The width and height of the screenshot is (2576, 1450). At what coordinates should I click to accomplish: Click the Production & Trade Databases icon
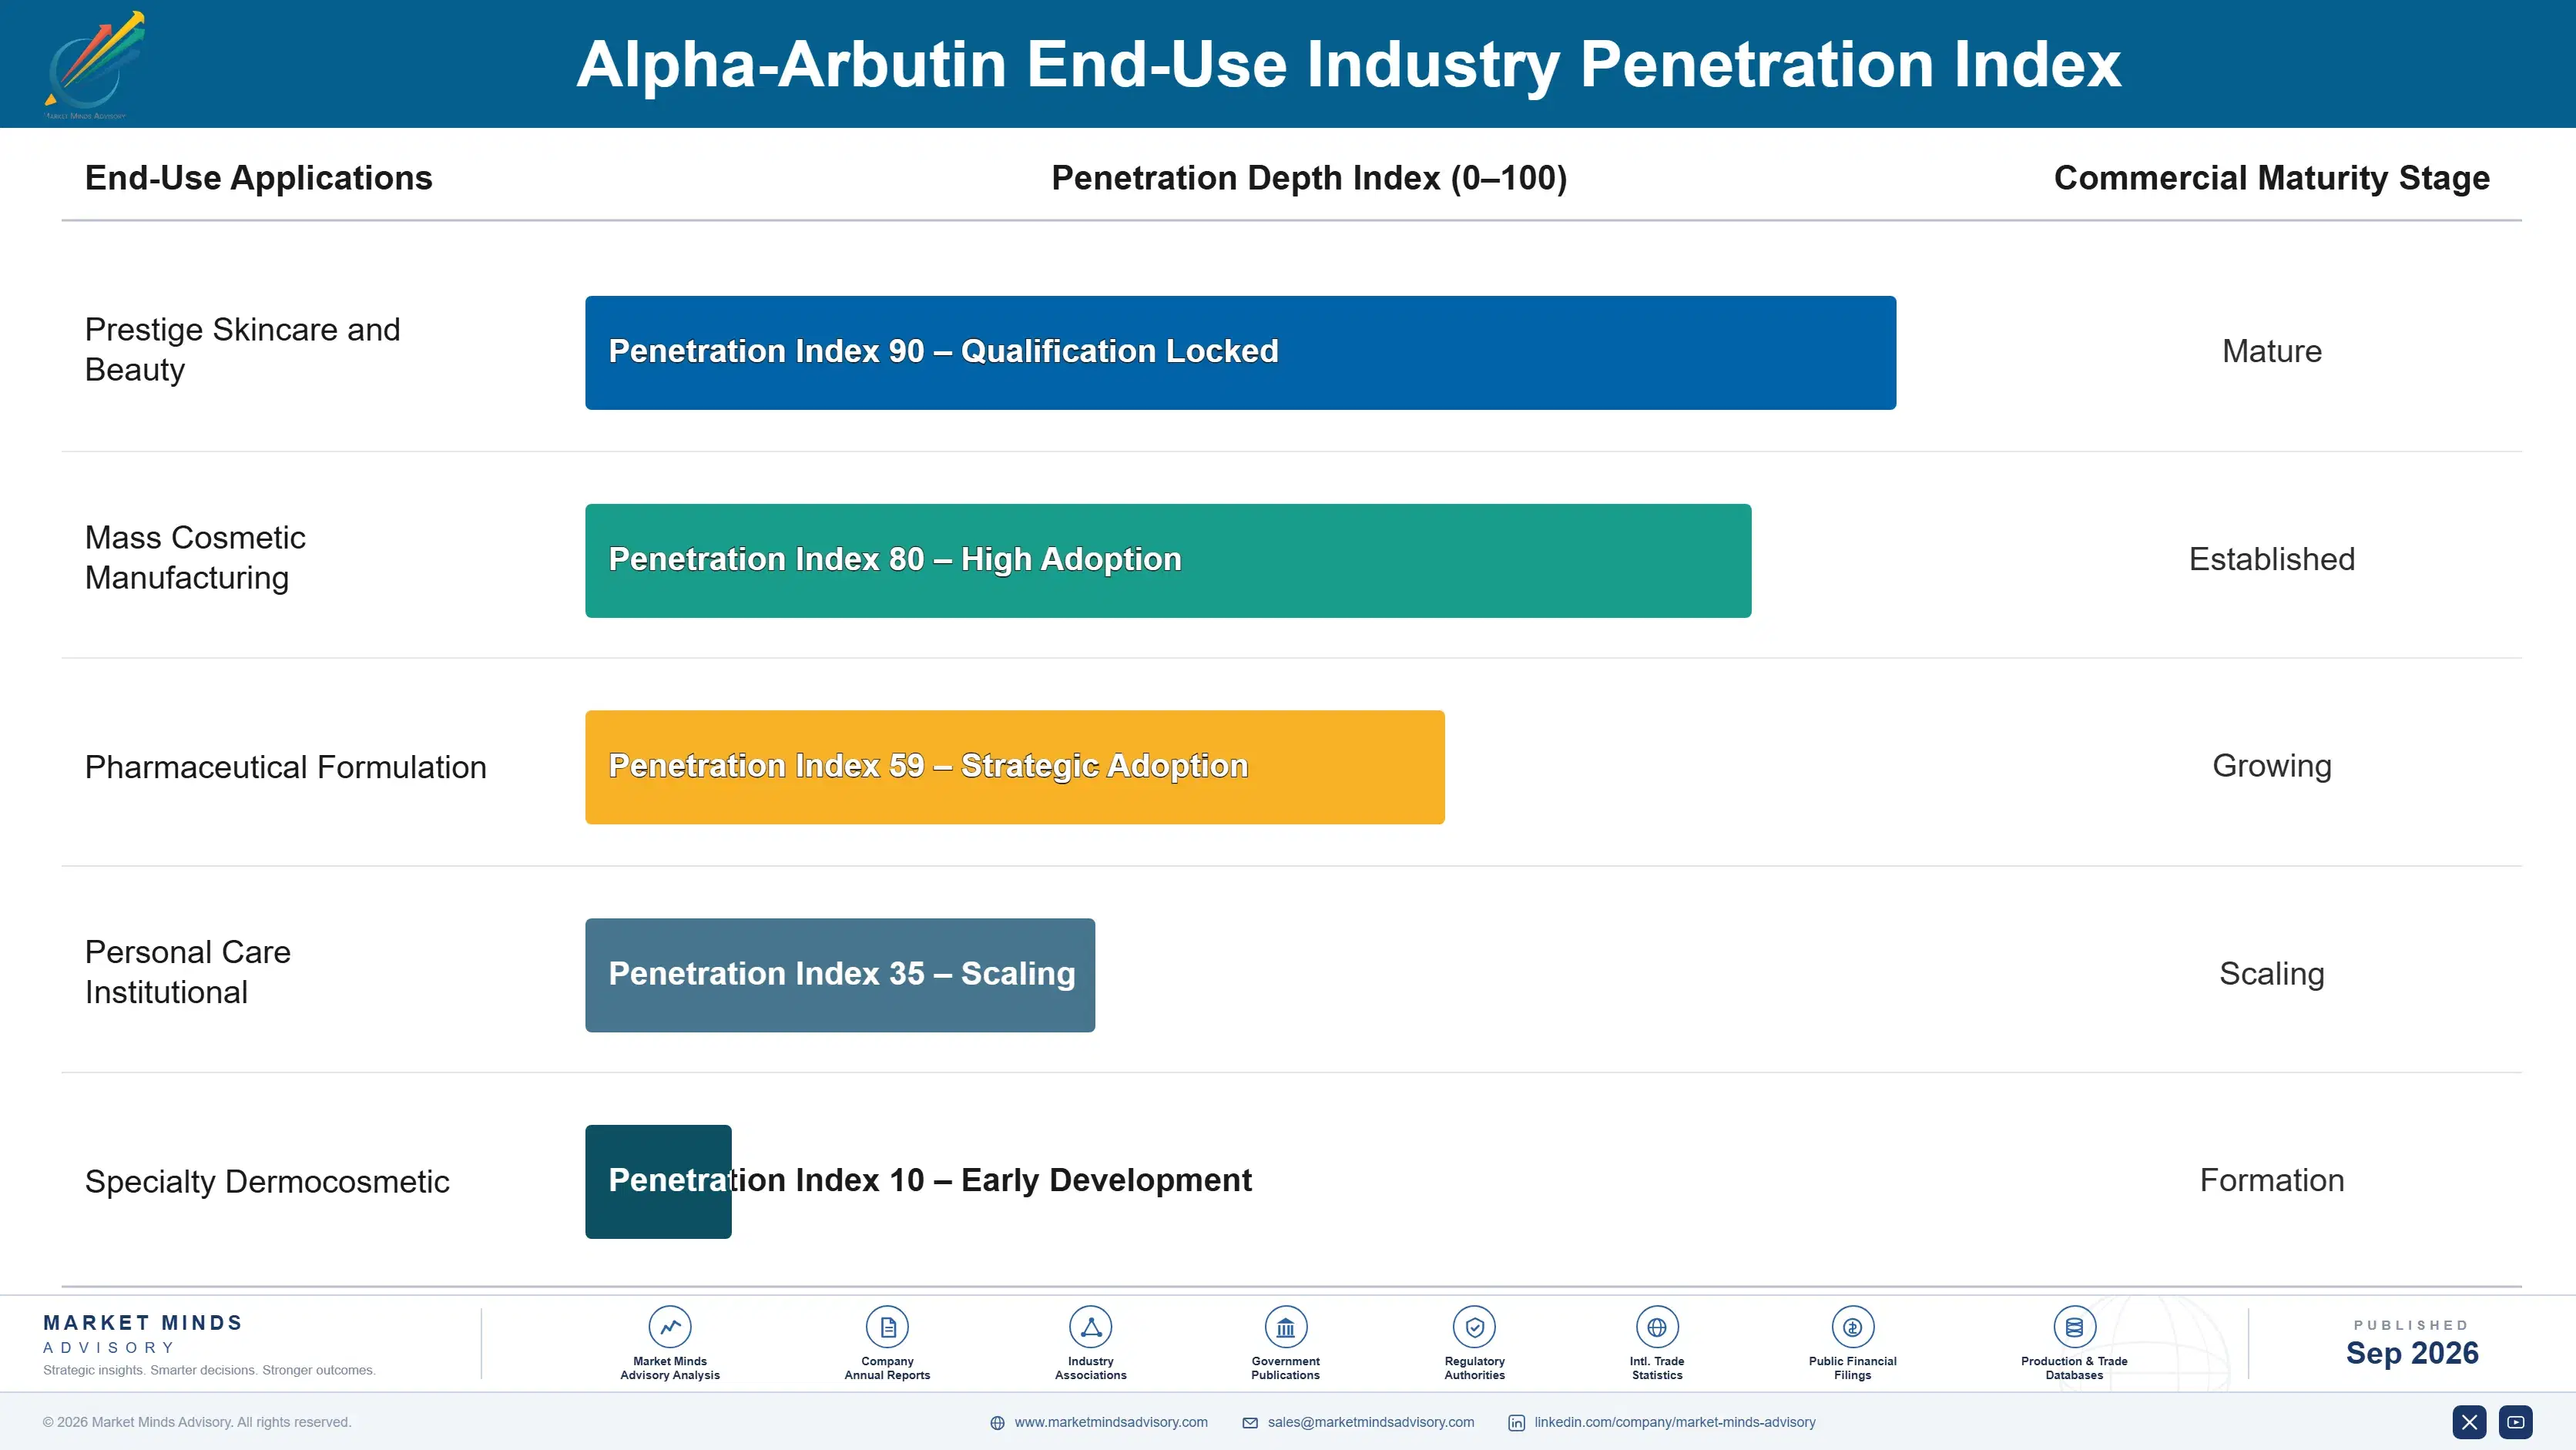[x=2074, y=1327]
